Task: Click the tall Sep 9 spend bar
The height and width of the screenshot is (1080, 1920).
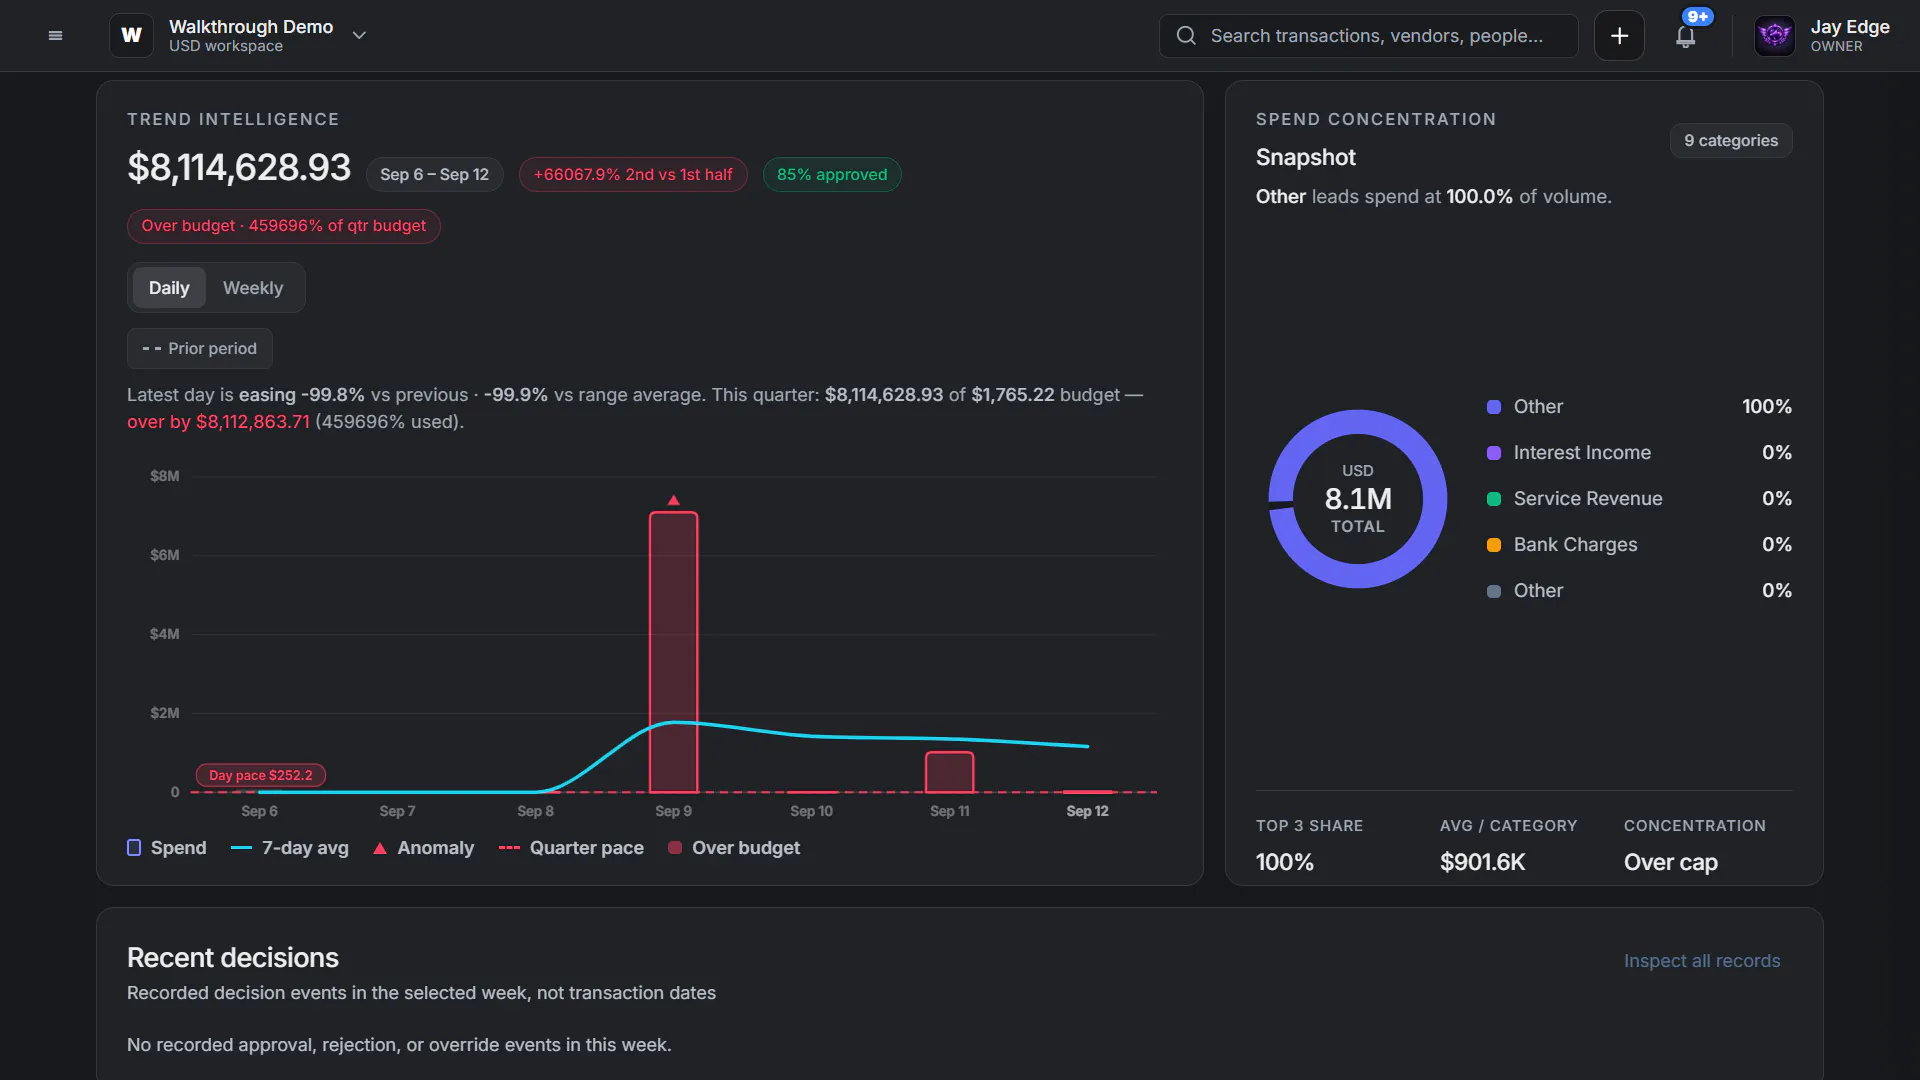Action: click(x=674, y=652)
